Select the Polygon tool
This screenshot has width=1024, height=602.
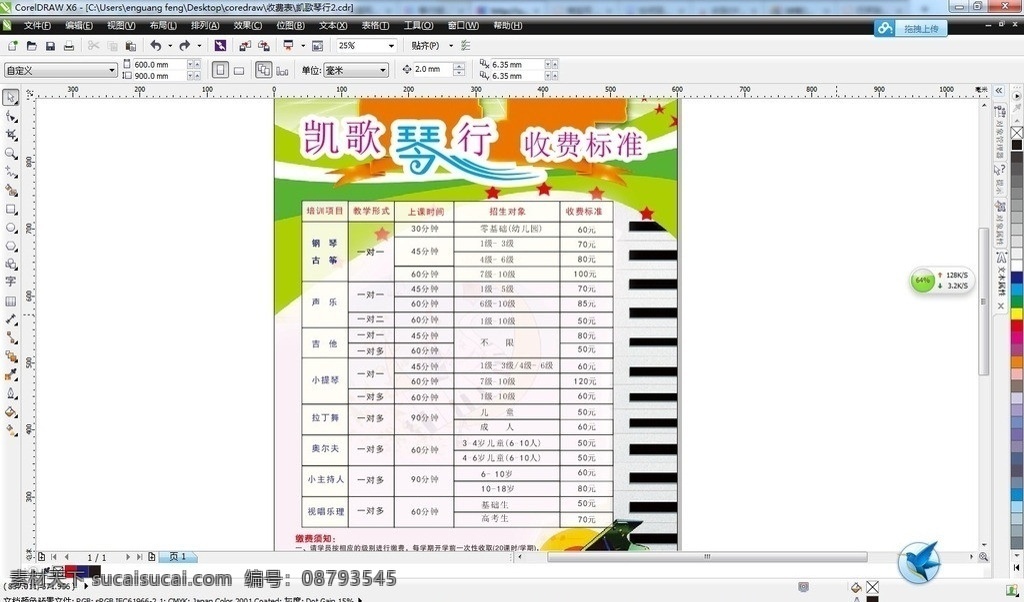(10, 246)
